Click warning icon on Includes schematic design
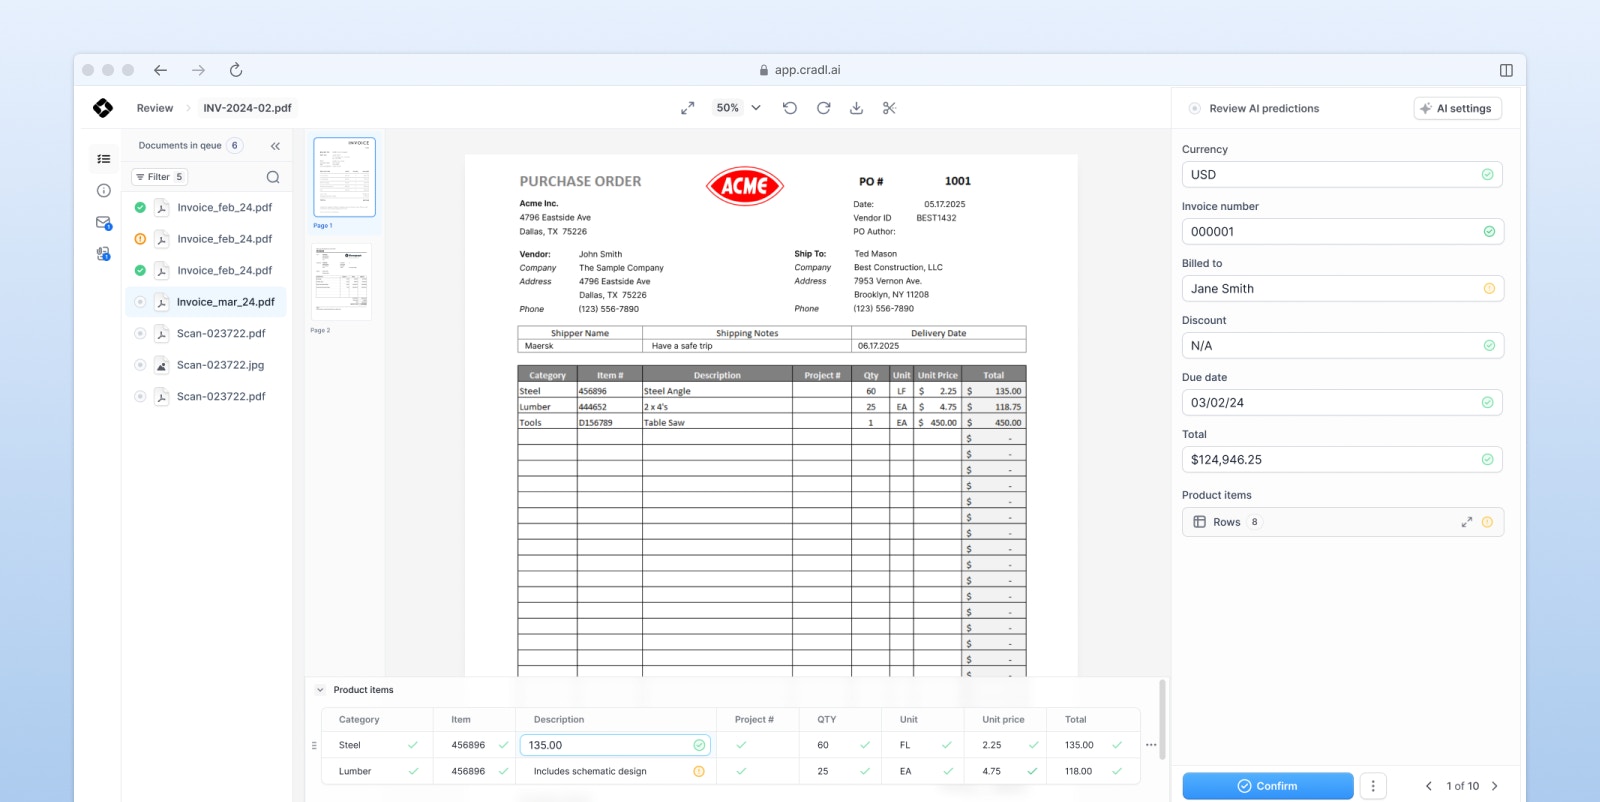 click(699, 771)
